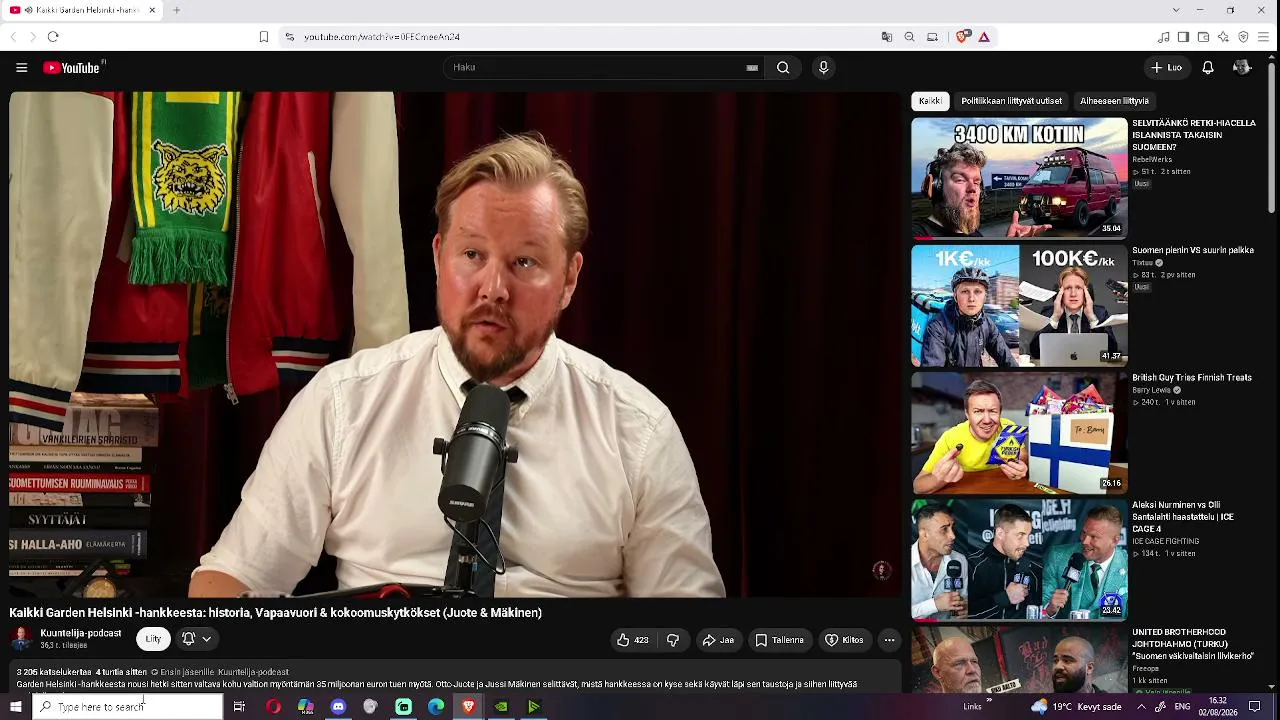Open the 3400 KM KOTIIN video thumbnail
The width and height of the screenshot is (1280, 720).
point(1019,178)
